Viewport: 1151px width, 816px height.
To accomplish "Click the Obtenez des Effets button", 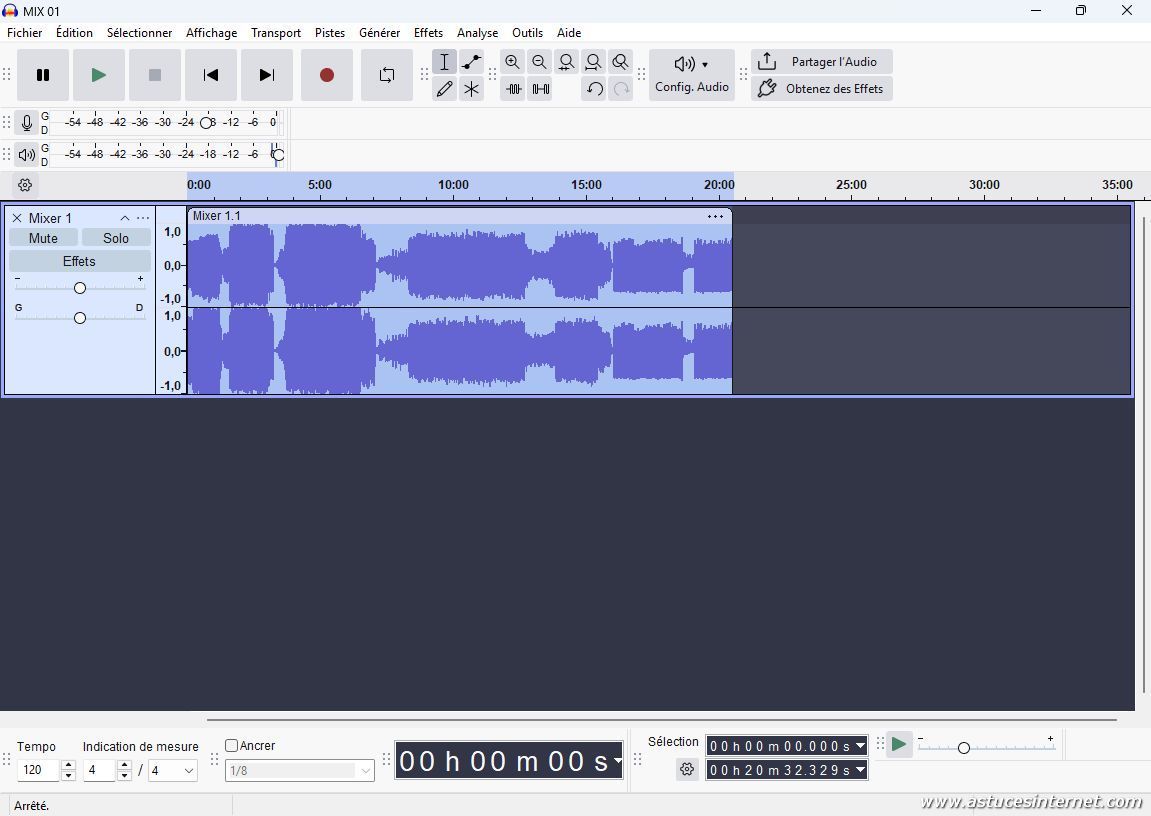I will pos(822,89).
